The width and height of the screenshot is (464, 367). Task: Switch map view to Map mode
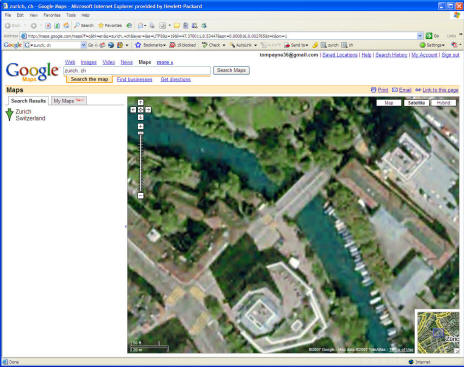pyautogui.click(x=389, y=103)
